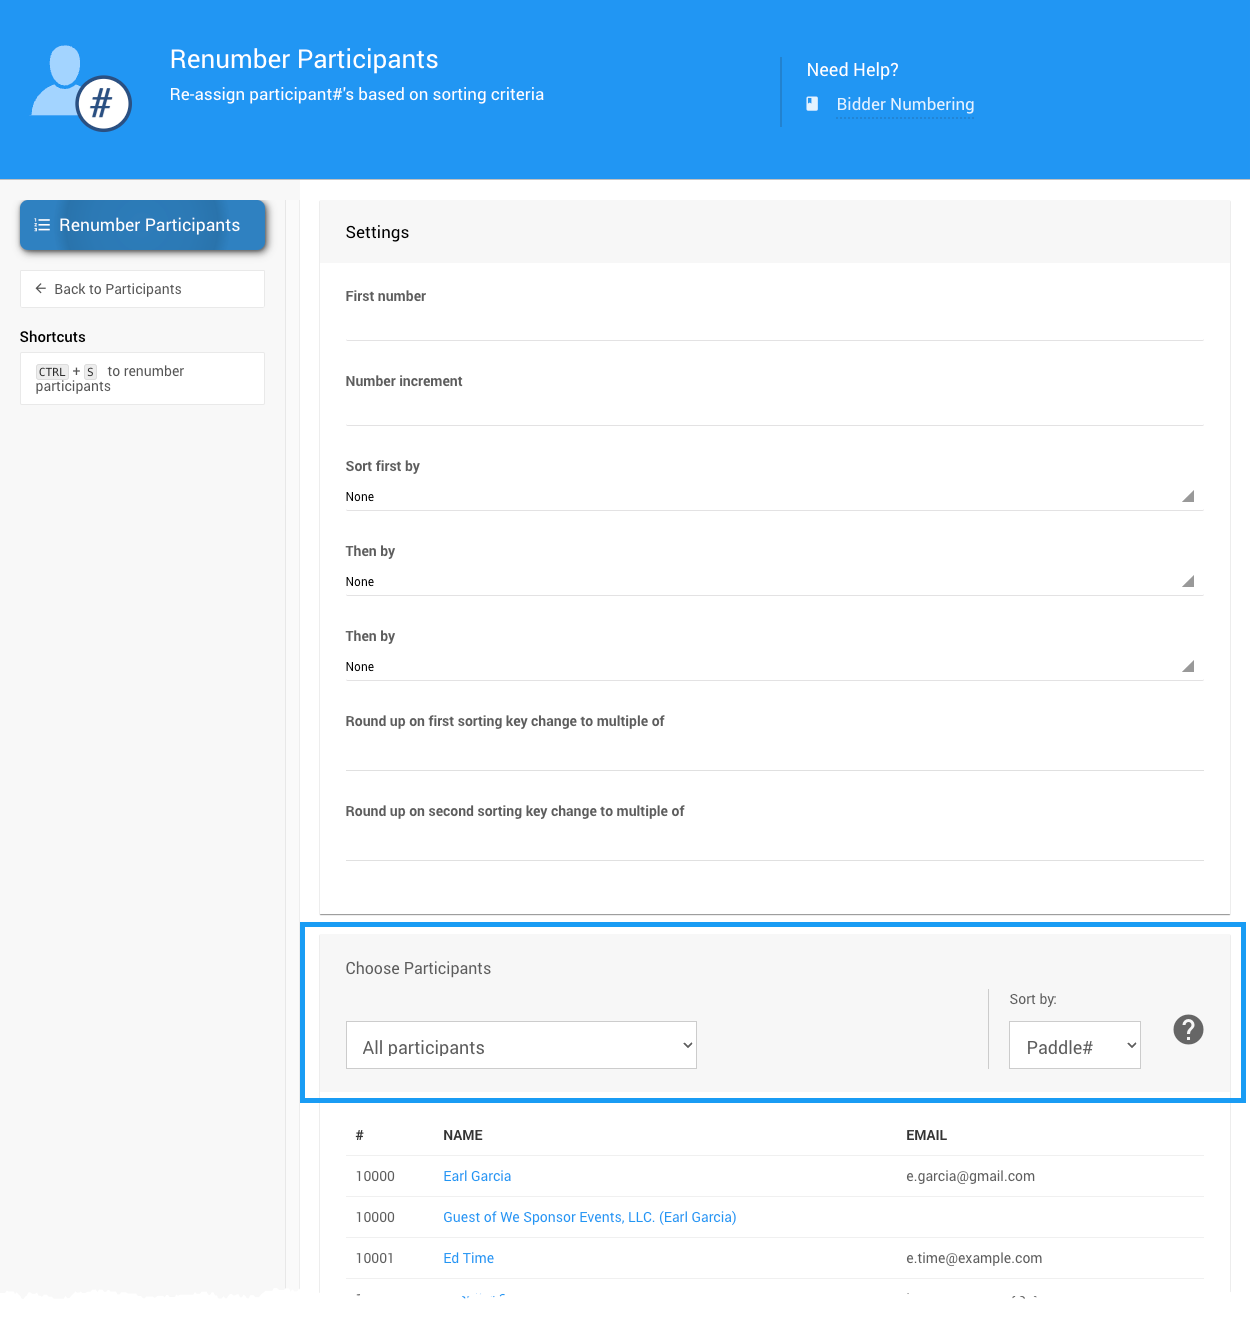1250x1323 pixels.
Task: Open the question mark help icon
Action: pyautogui.click(x=1188, y=1029)
